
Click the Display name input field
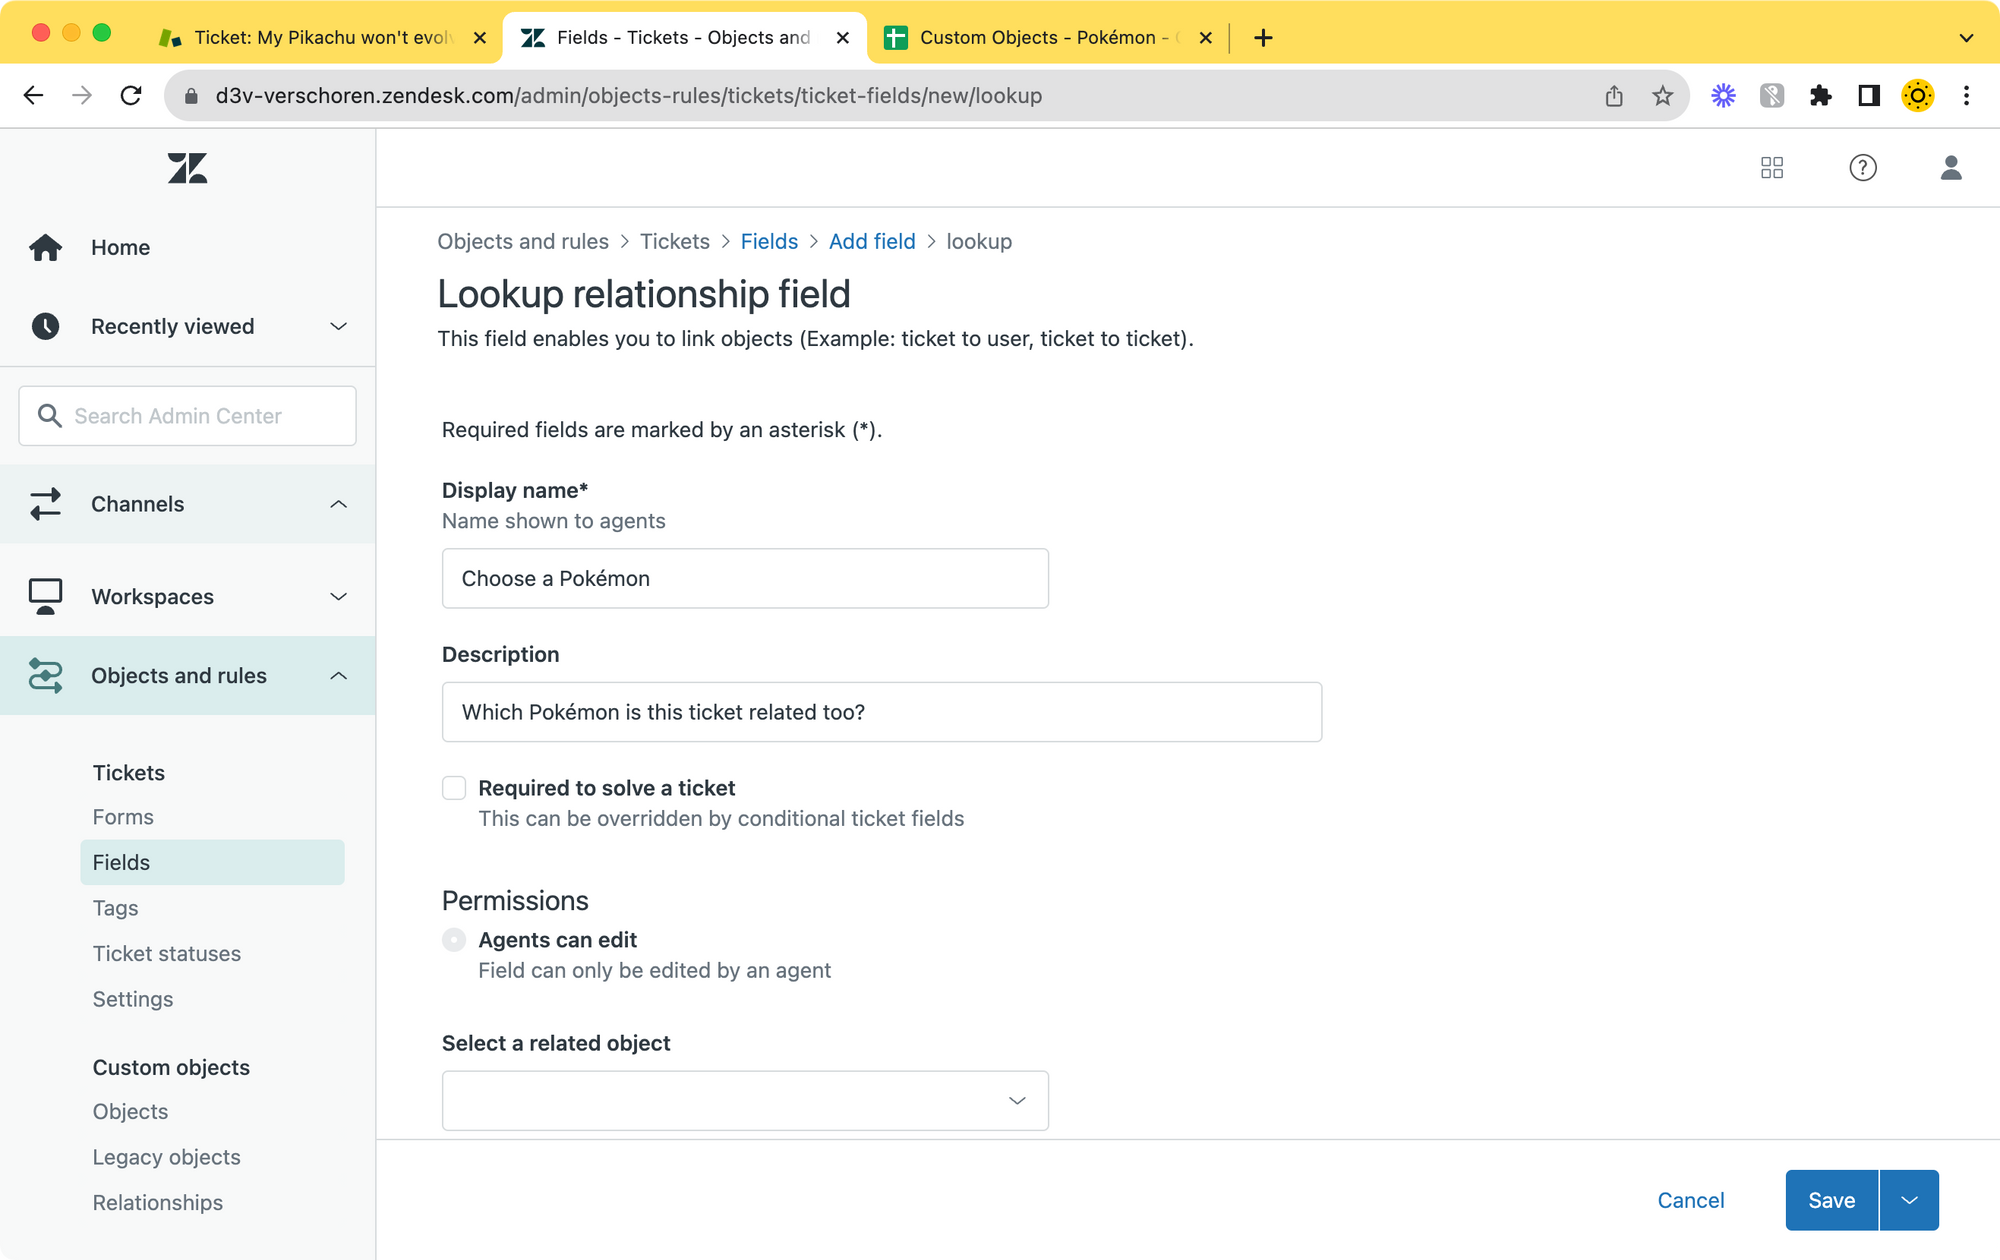pos(745,579)
